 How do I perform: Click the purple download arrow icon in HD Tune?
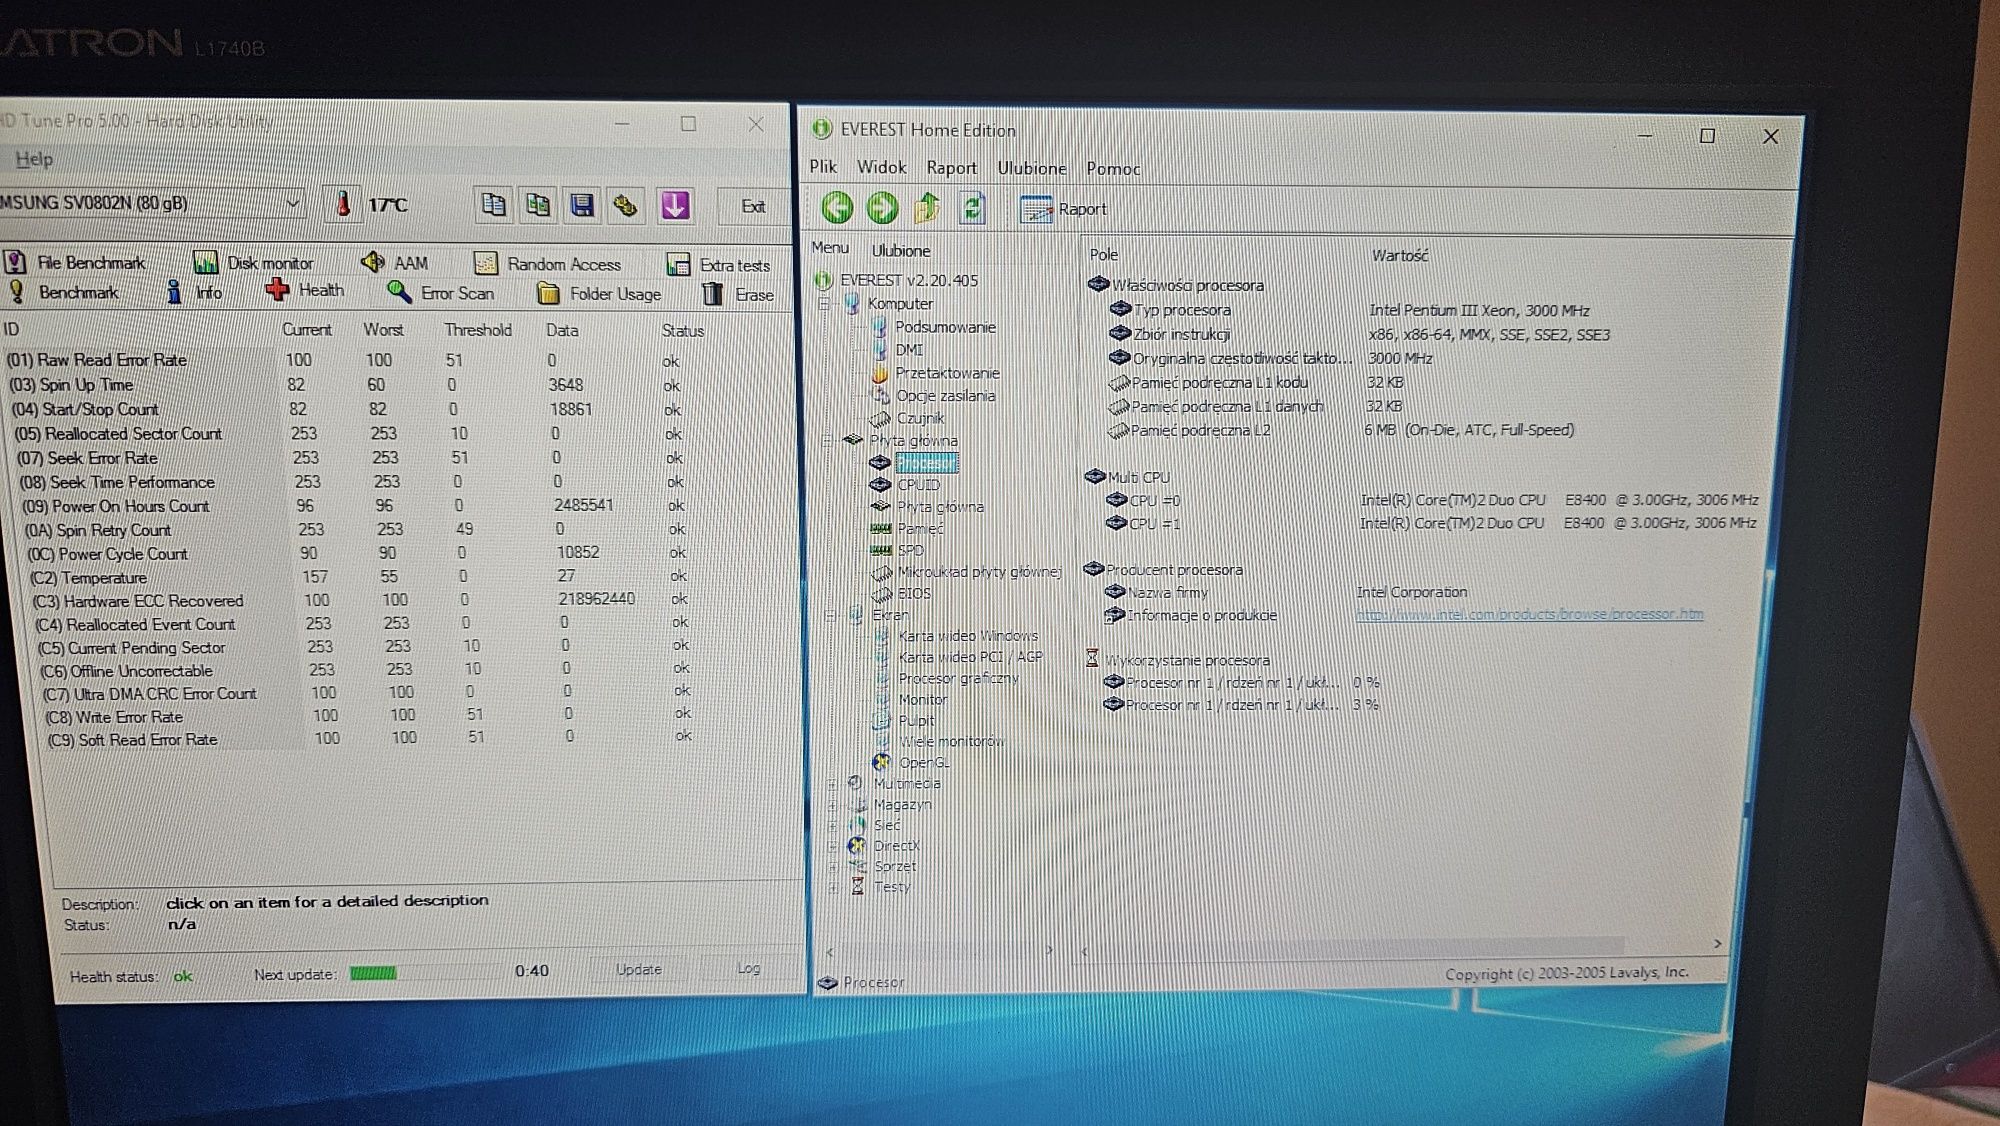pyautogui.click(x=675, y=206)
